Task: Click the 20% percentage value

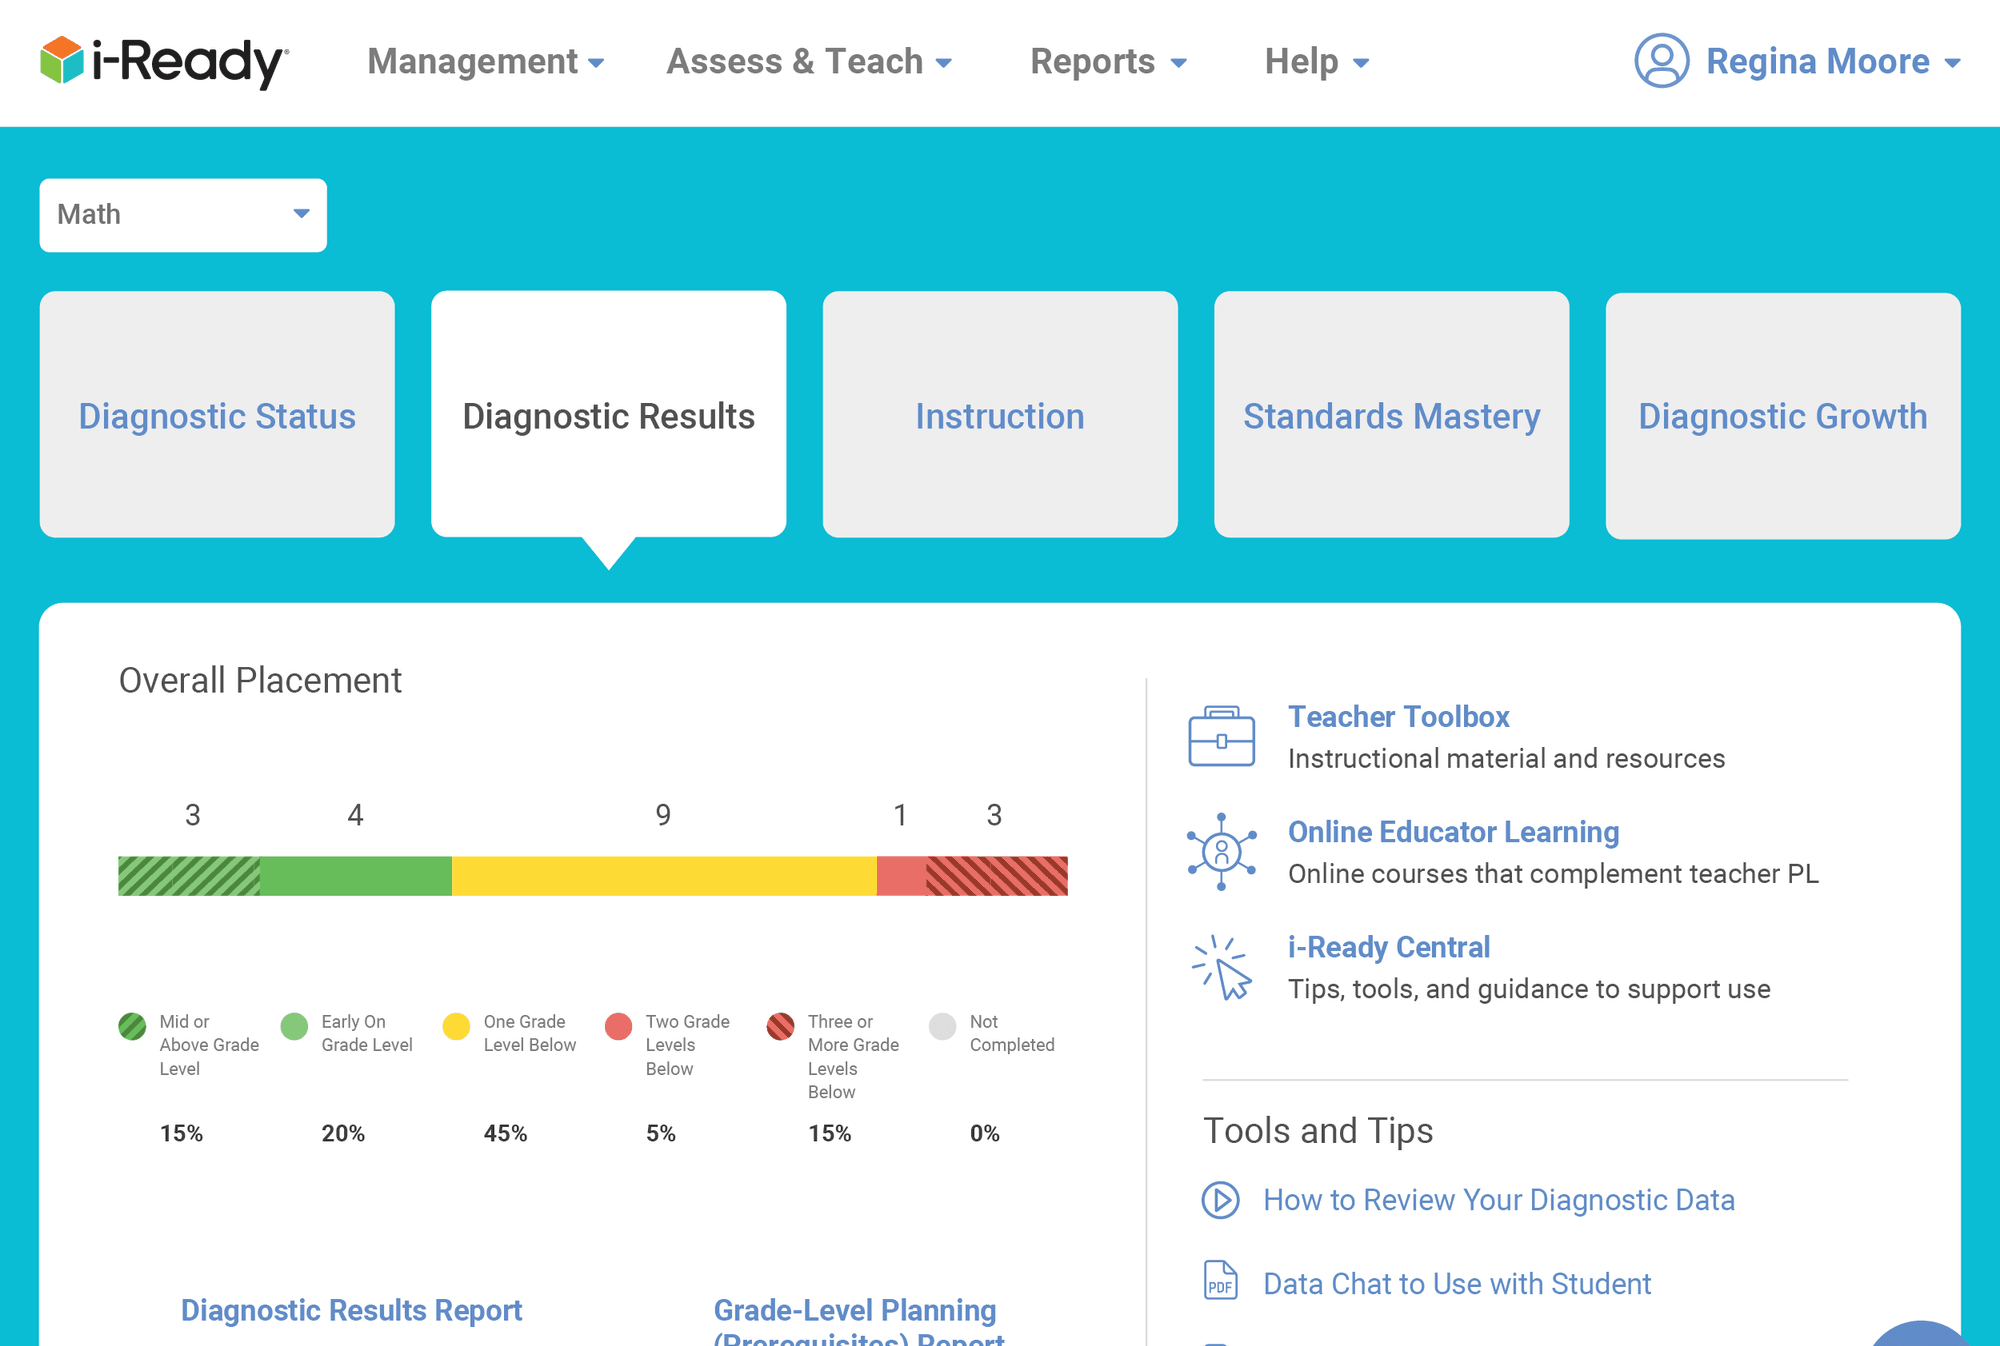Action: (343, 1133)
